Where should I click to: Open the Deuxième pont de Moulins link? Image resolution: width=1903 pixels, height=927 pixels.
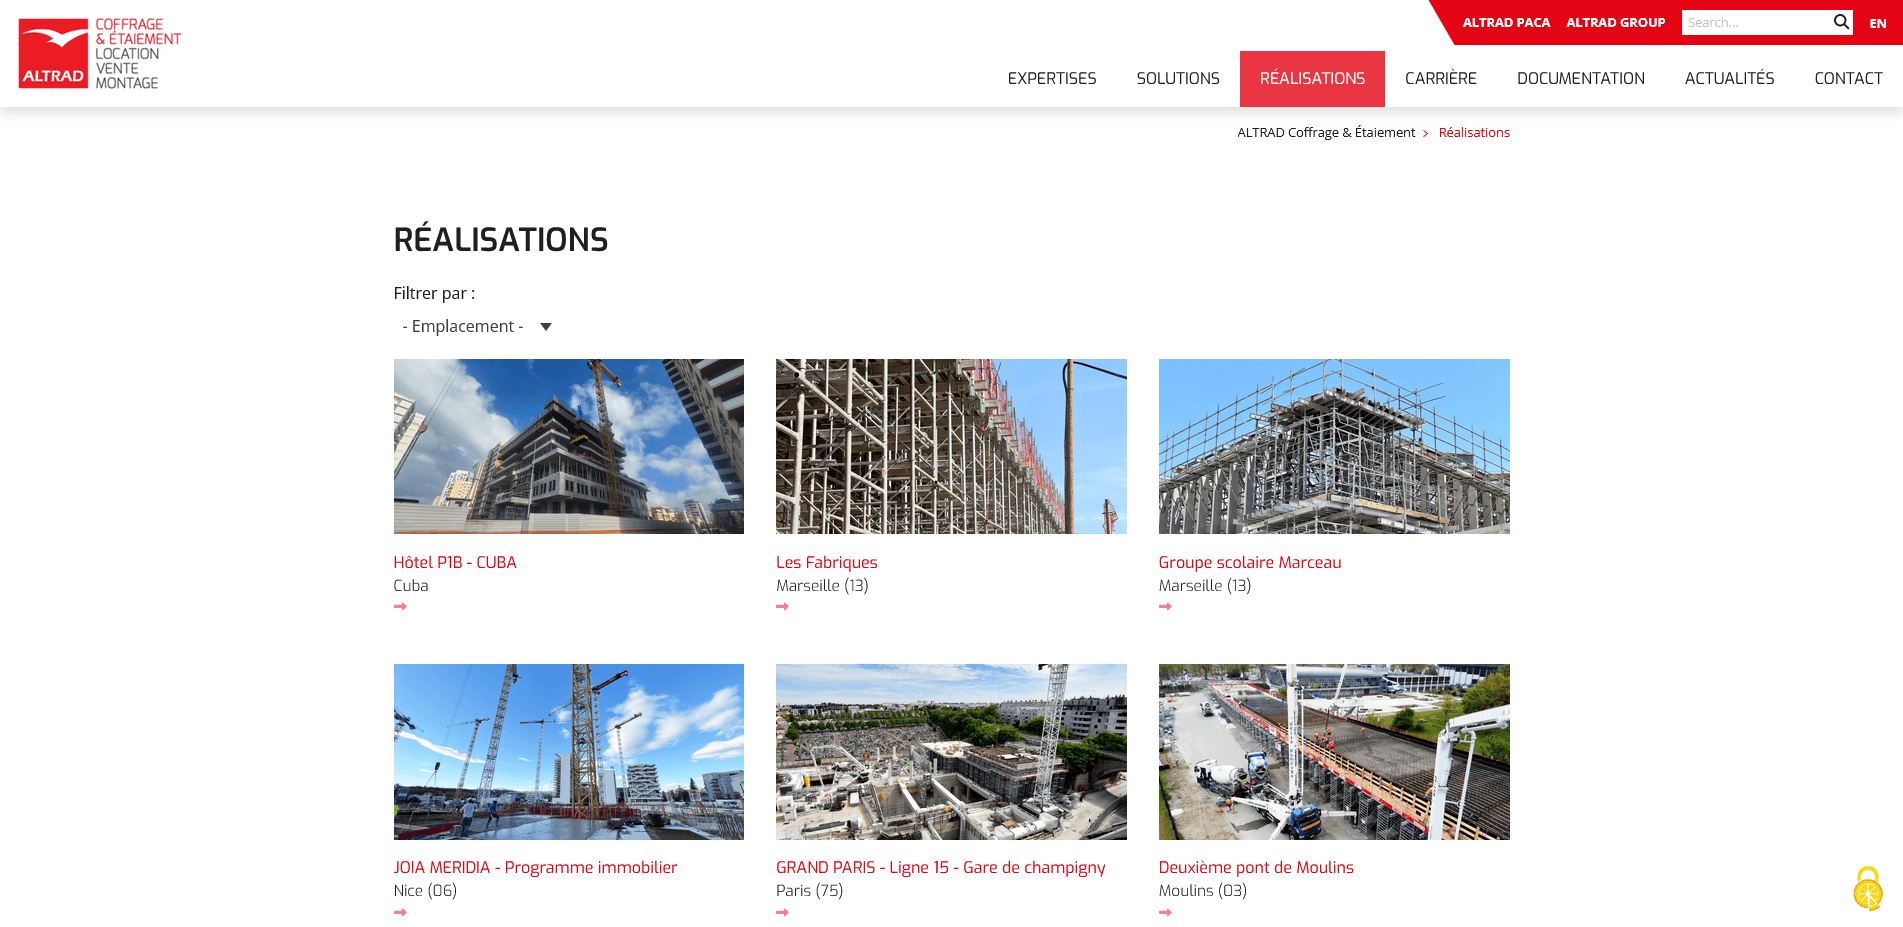coord(1256,867)
